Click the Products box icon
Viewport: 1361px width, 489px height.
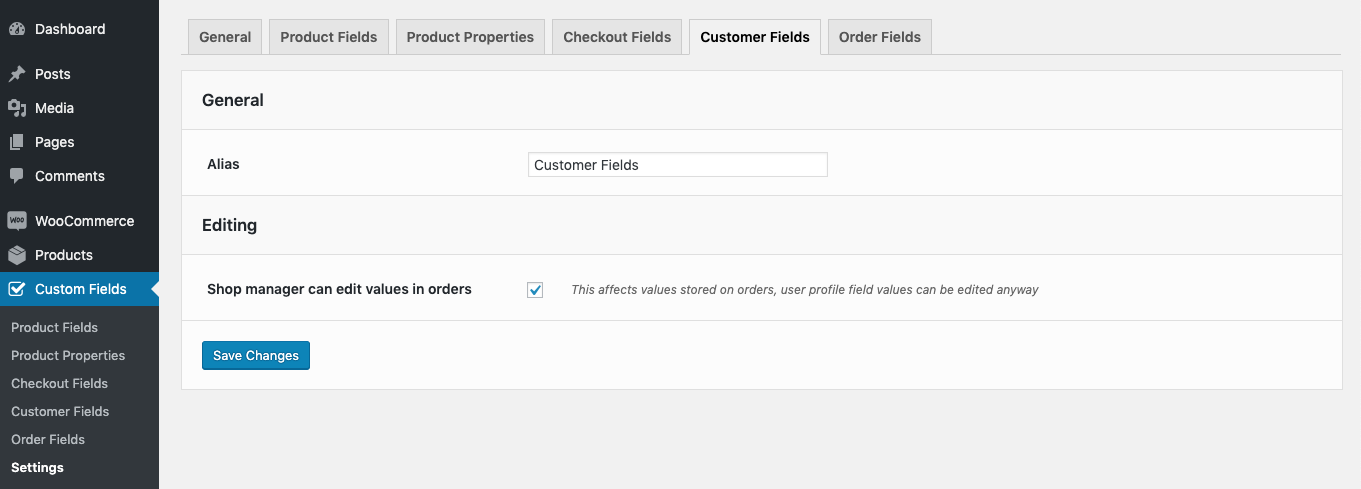[16, 255]
